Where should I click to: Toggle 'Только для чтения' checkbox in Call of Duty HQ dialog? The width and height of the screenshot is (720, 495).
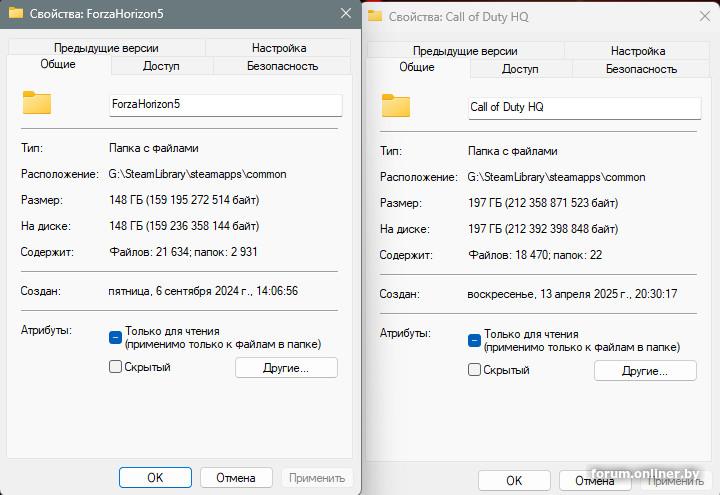(474, 341)
